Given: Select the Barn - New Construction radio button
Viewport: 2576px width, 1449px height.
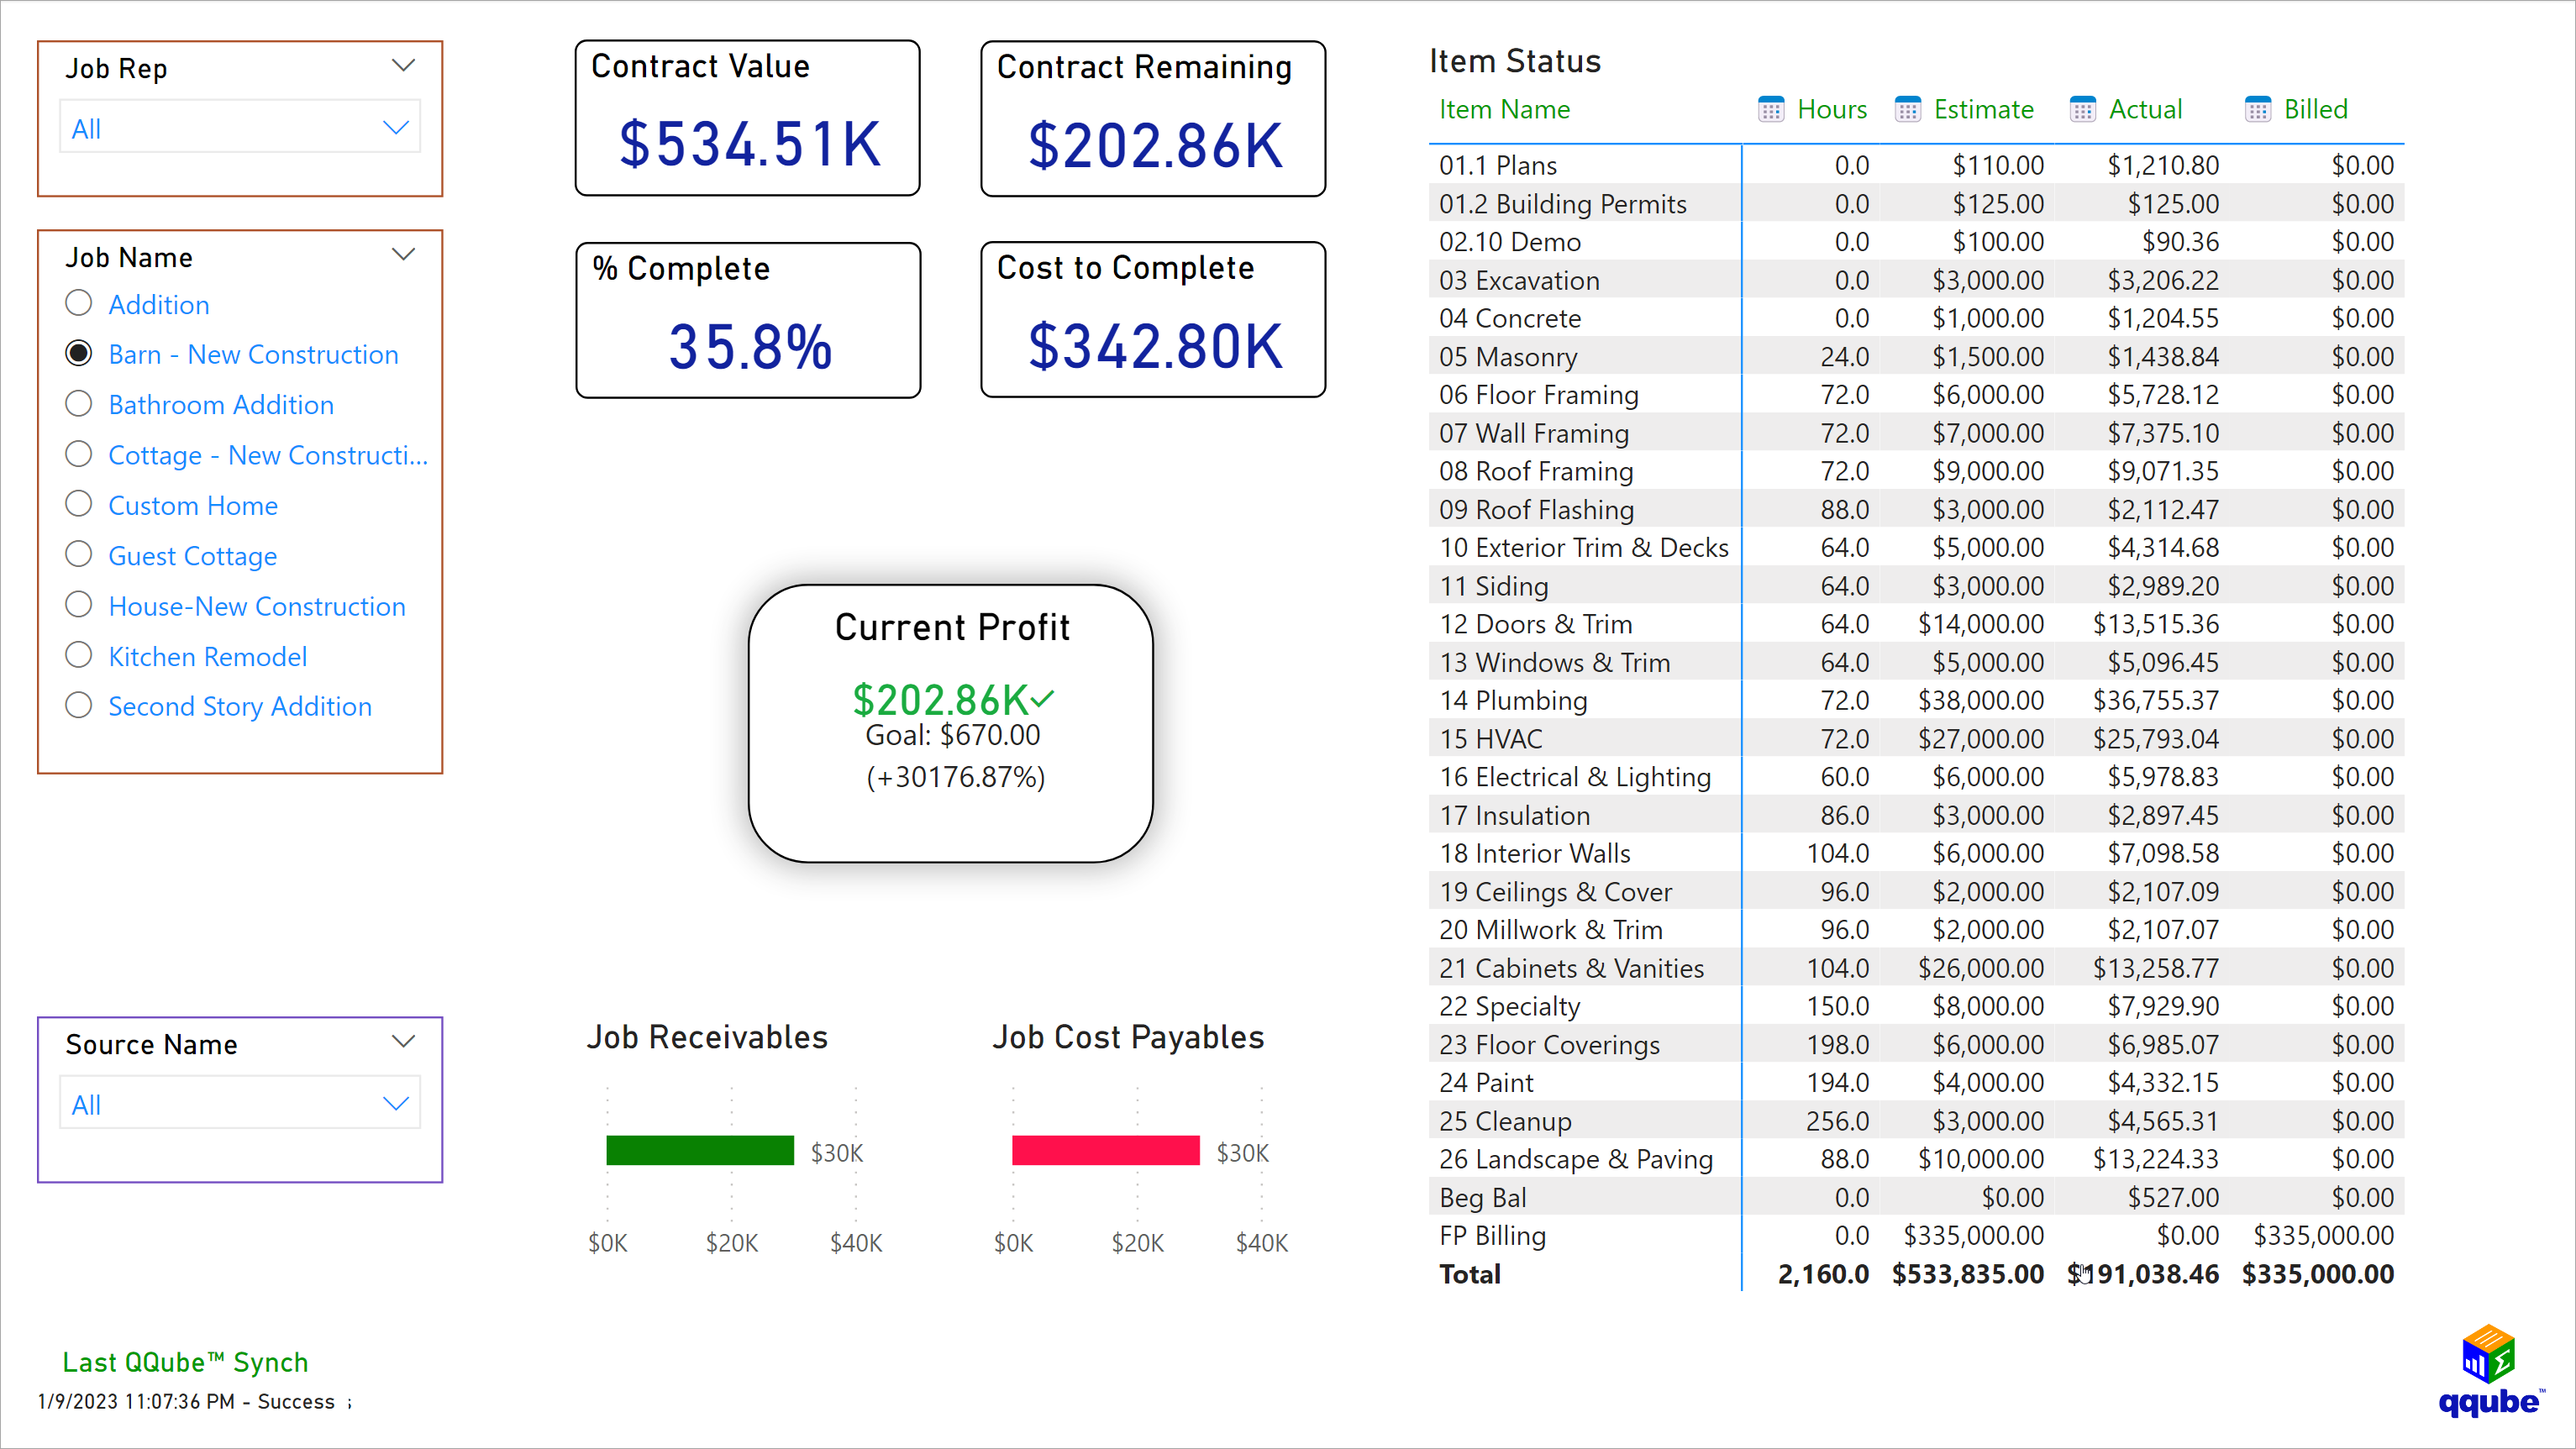Looking at the screenshot, I should 80,352.
